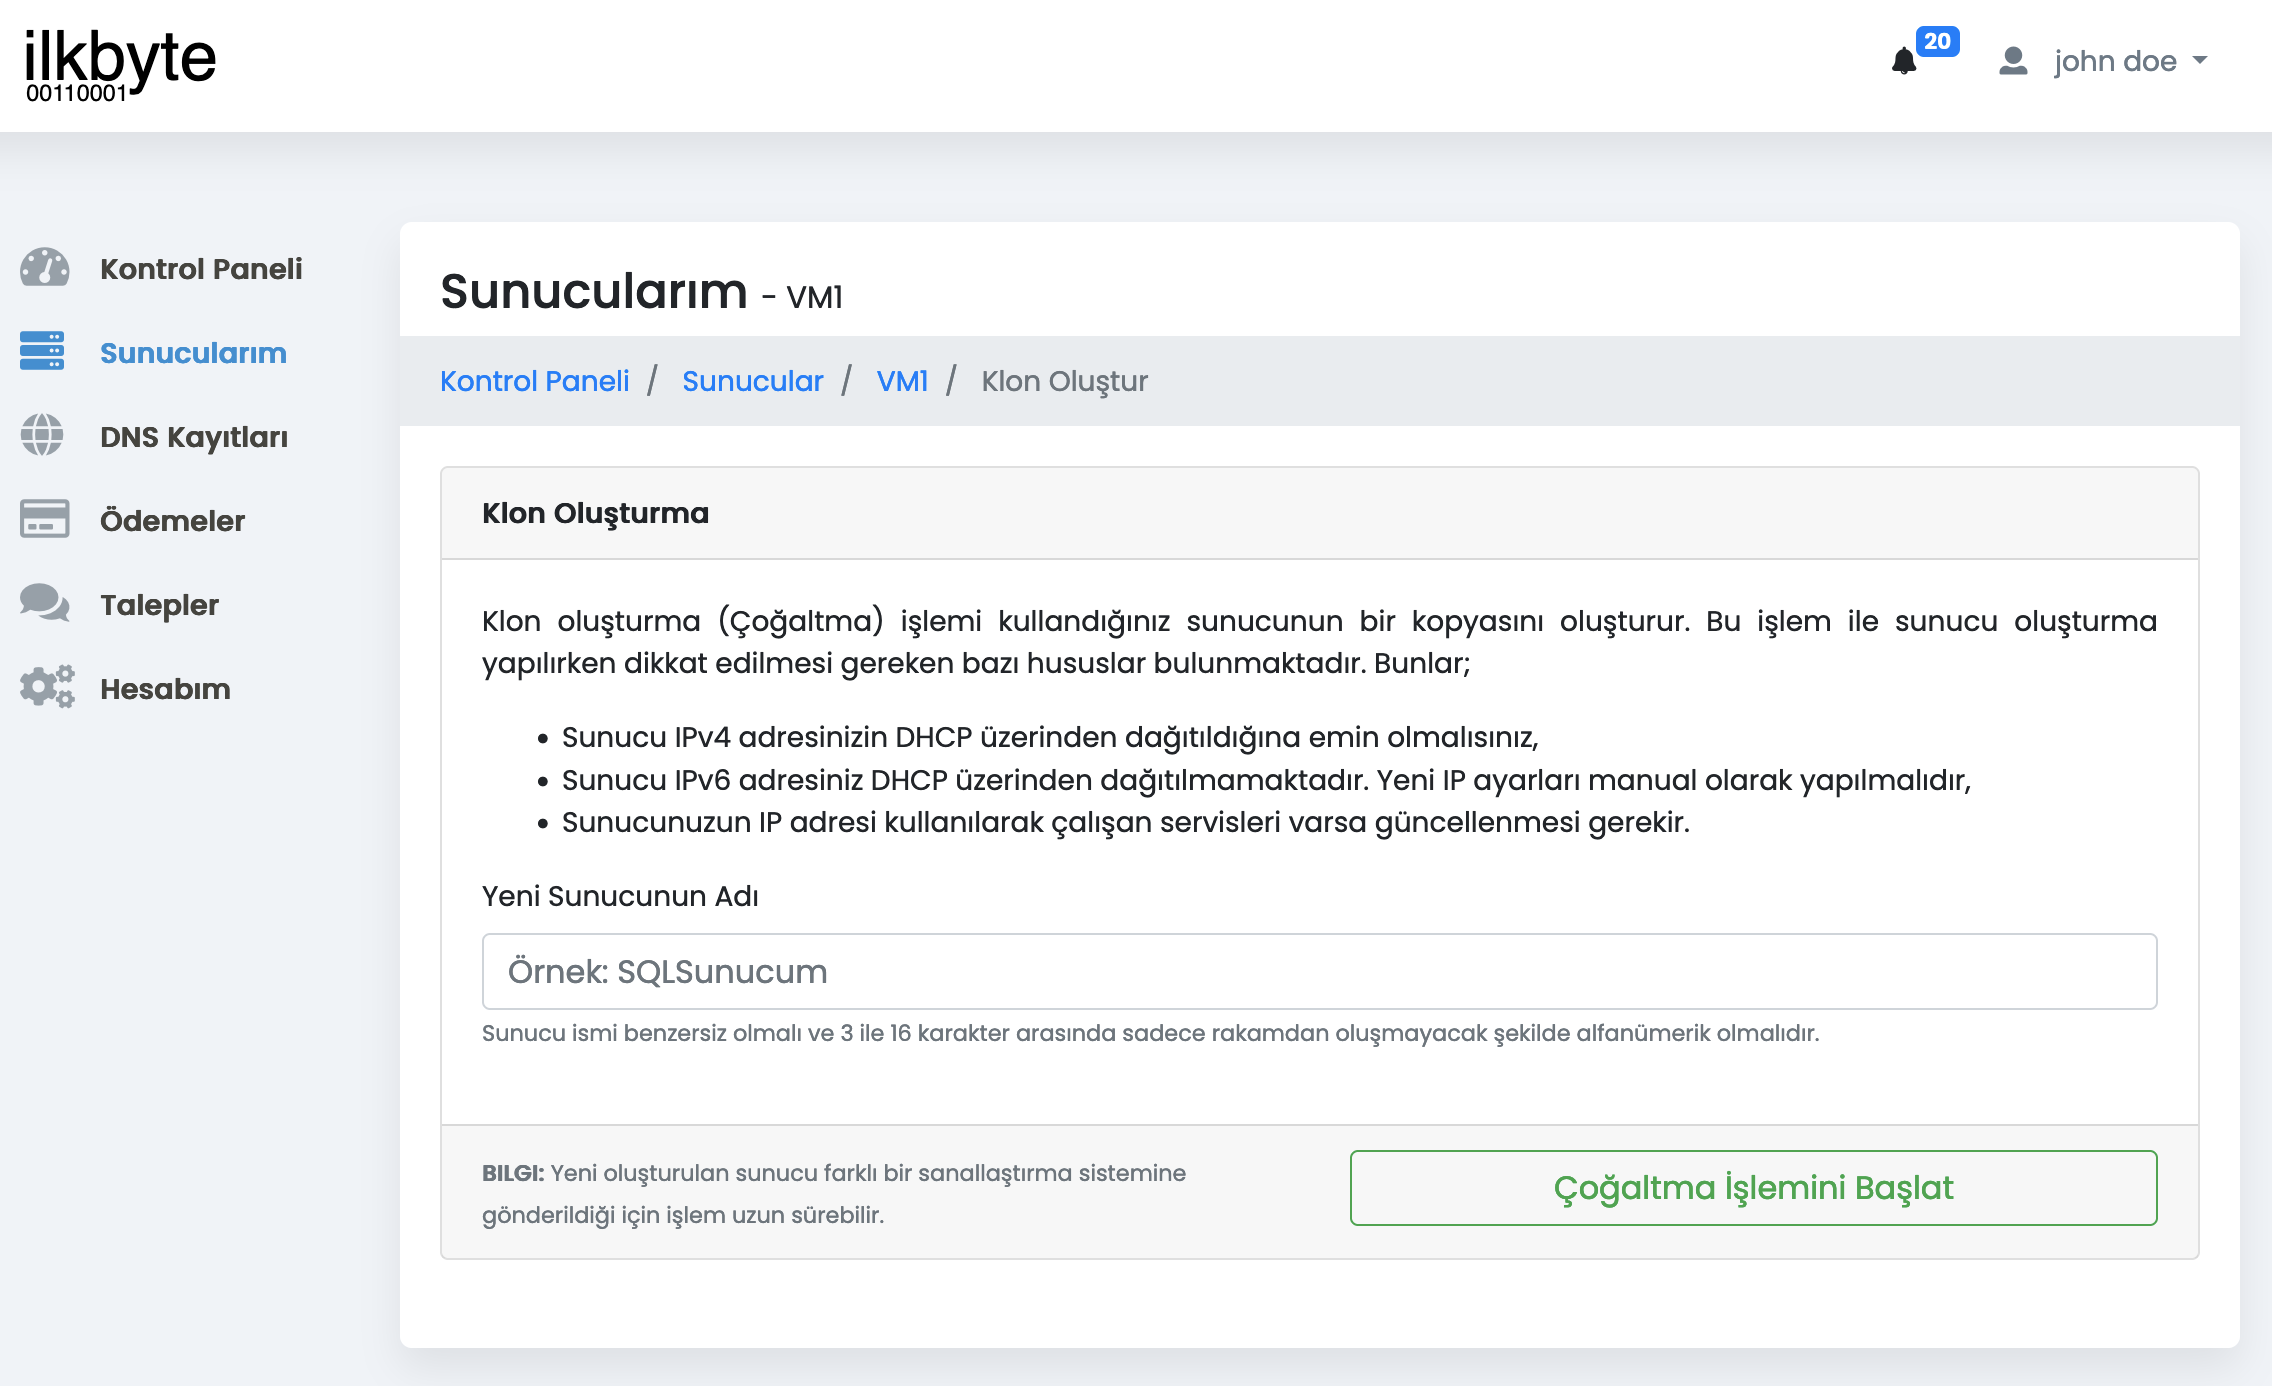2272x1386 pixels.
Task: Click the IPv4 DHCP bullet text
Action: tap(1050, 738)
